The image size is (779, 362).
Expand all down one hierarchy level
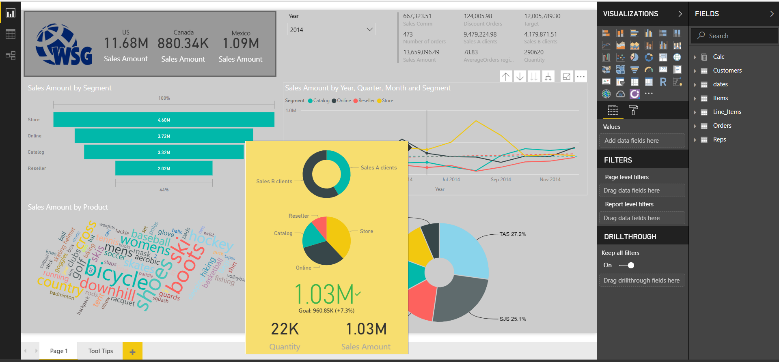[547, 76]
